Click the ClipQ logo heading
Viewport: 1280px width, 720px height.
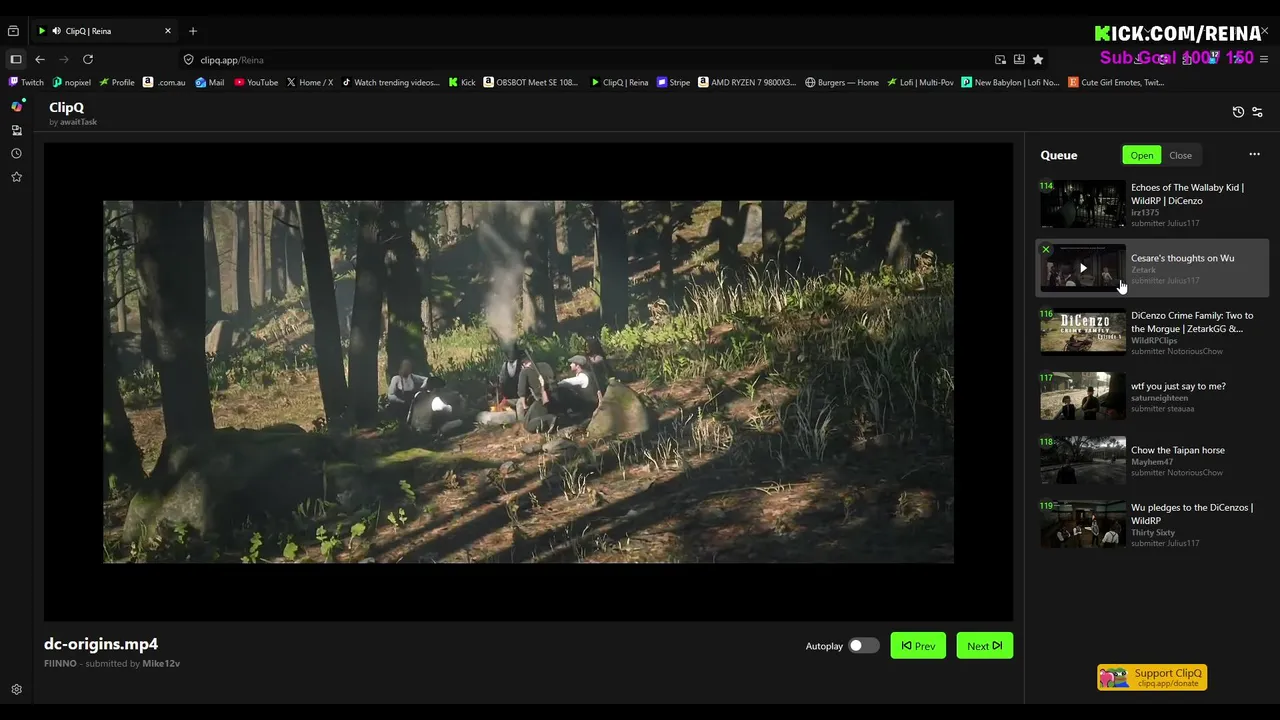[x=67, y=107]
